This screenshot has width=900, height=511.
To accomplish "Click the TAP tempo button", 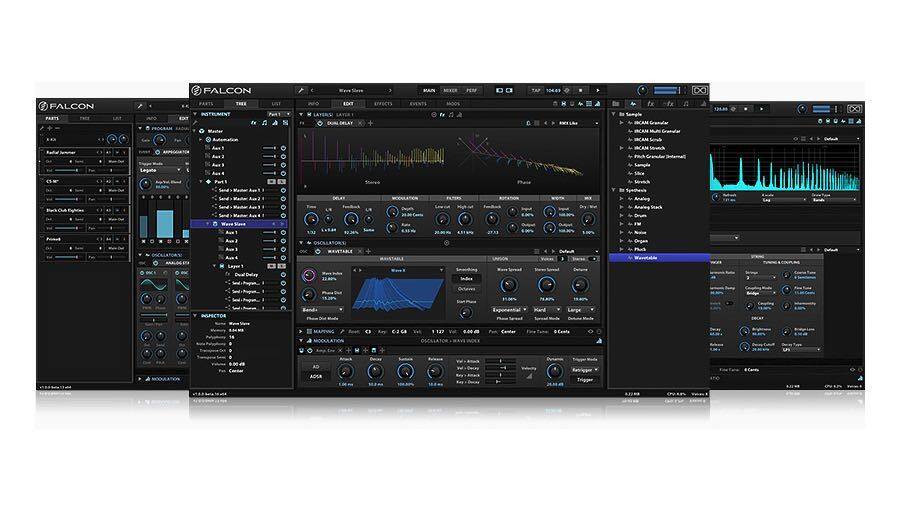I will 536,91.
